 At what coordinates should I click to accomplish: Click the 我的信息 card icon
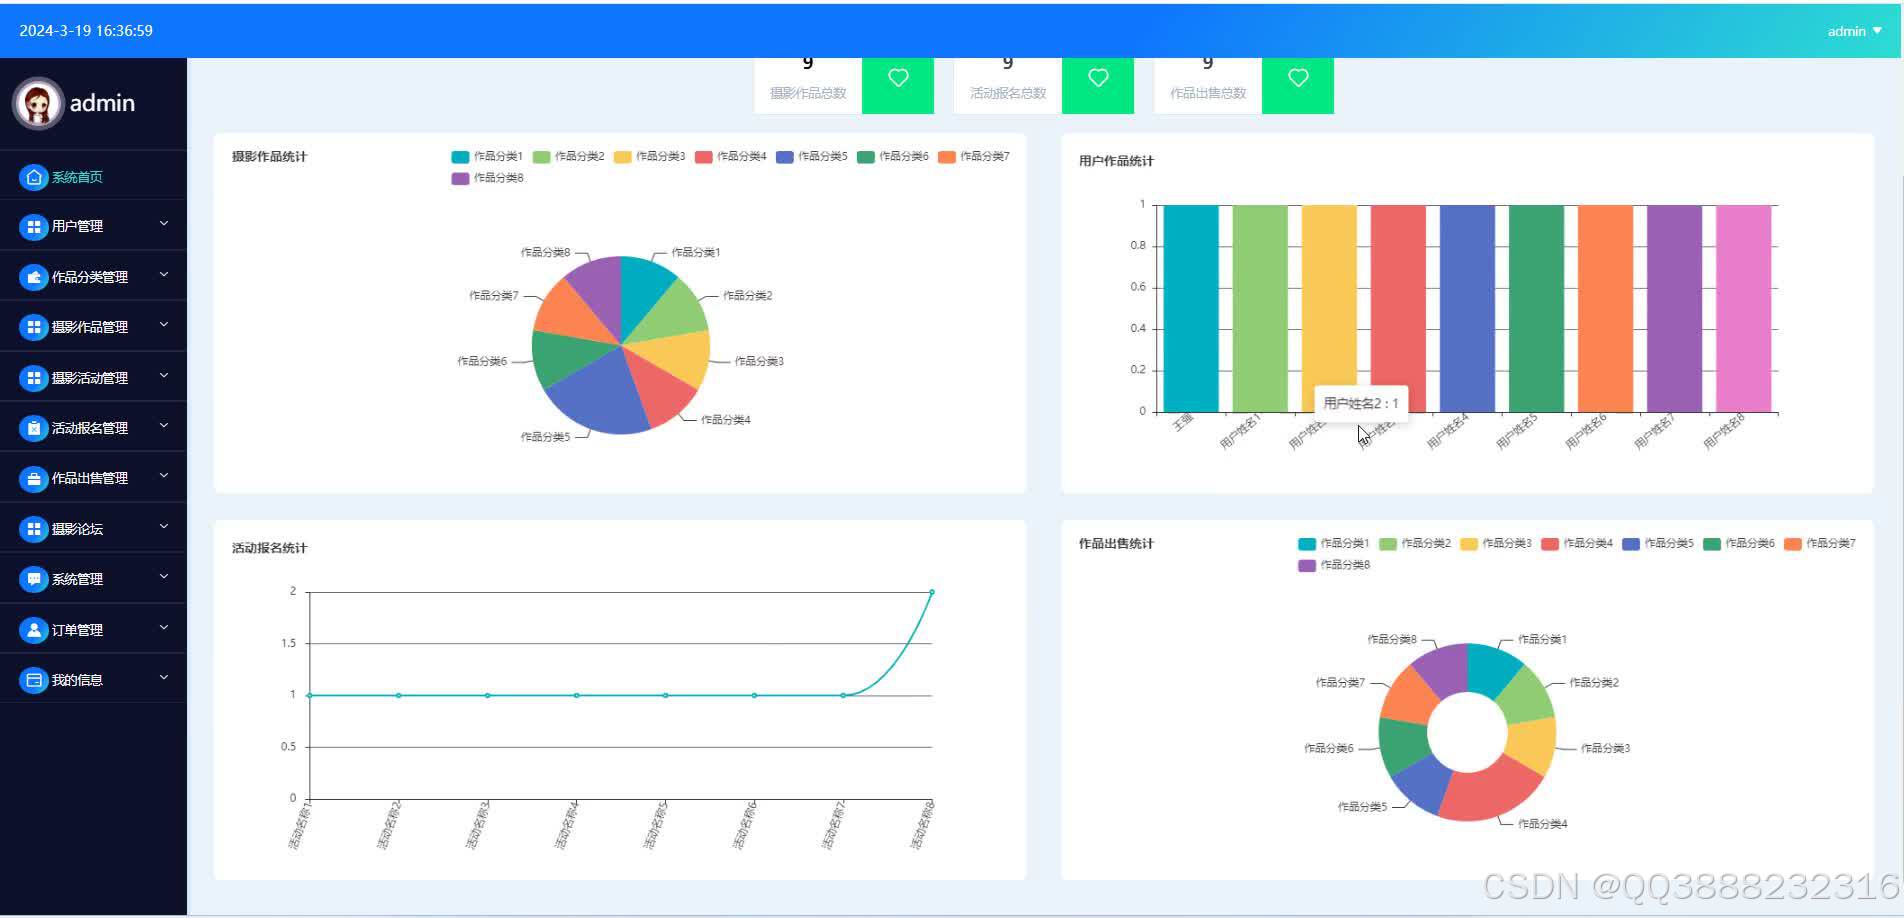[x=34, y=680]
